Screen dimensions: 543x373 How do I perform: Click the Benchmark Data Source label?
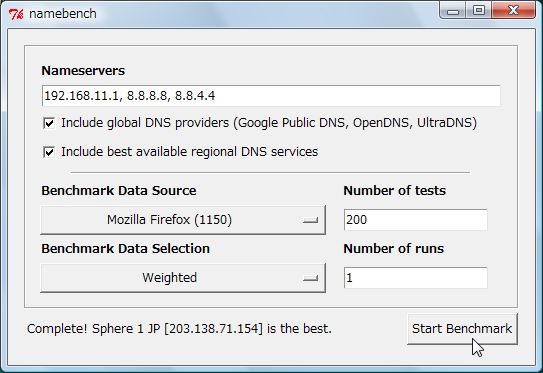[x=119, y=191]
